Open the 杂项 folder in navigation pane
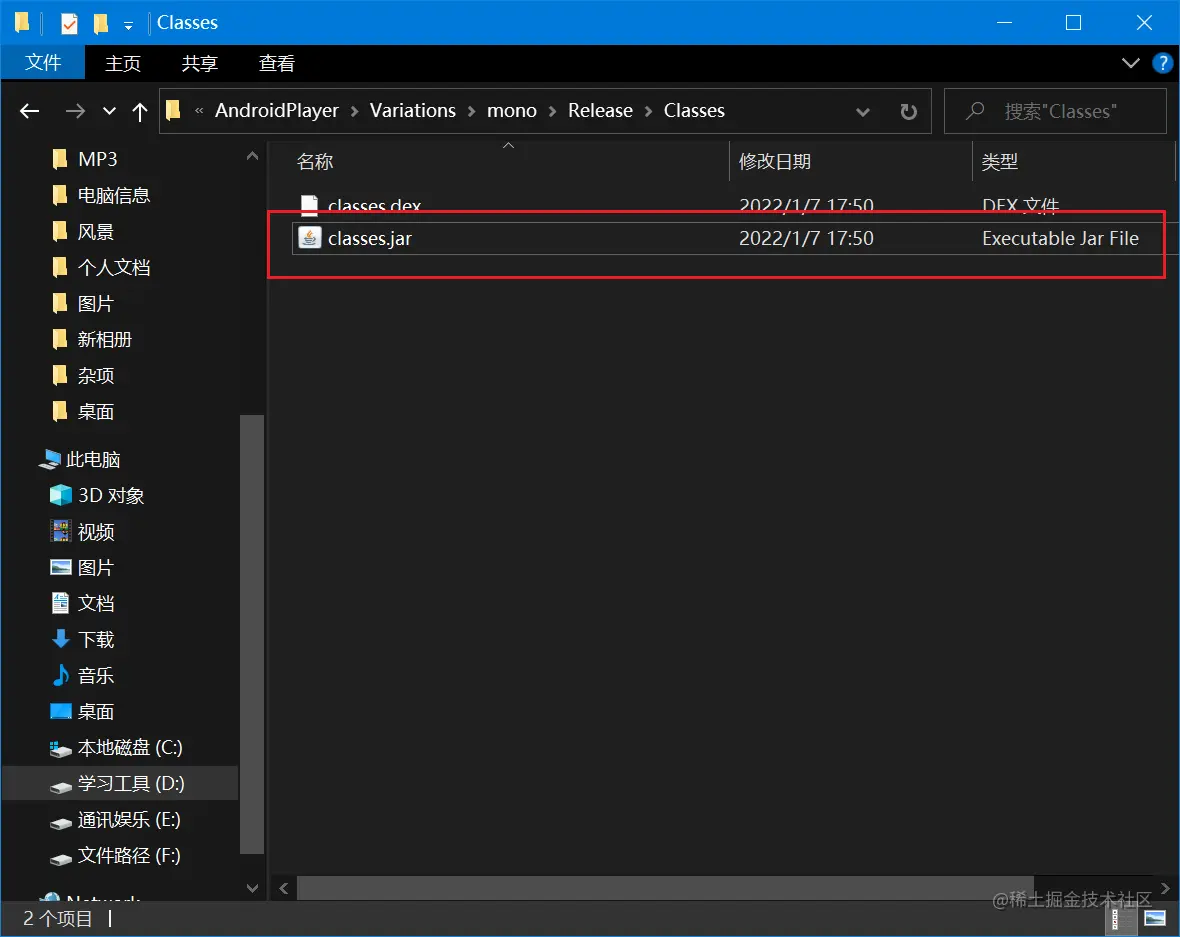Viewport: 1180px width, 937px height. coord(96,376)
